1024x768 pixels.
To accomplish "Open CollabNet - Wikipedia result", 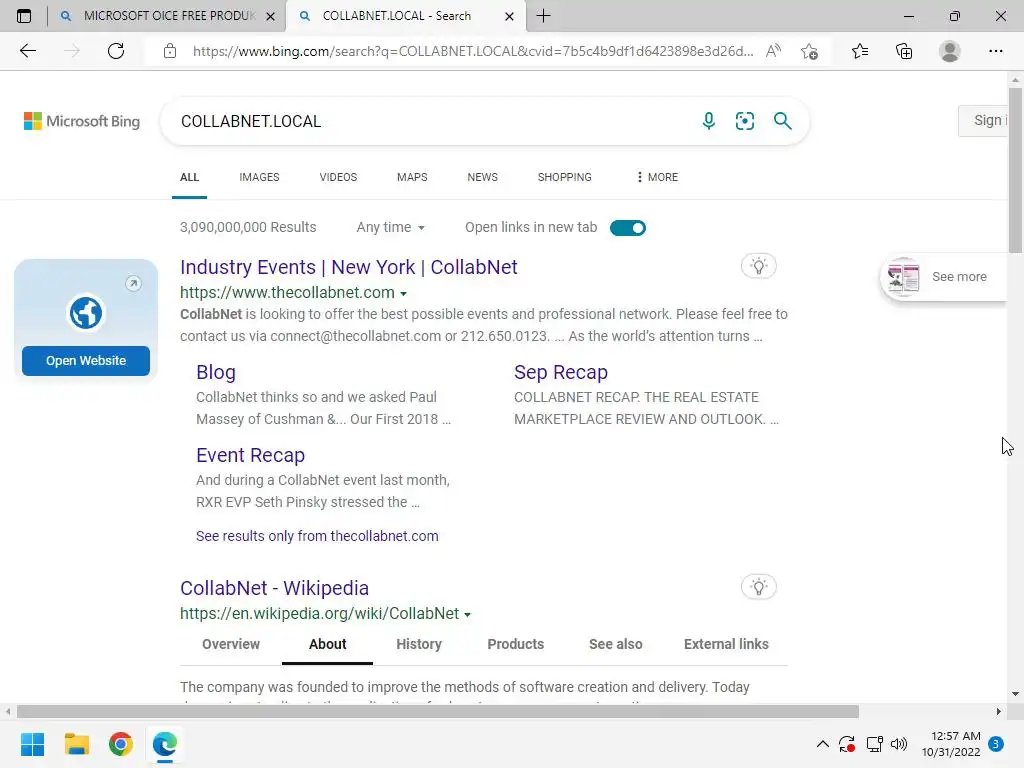I will [x=274, y=588].
